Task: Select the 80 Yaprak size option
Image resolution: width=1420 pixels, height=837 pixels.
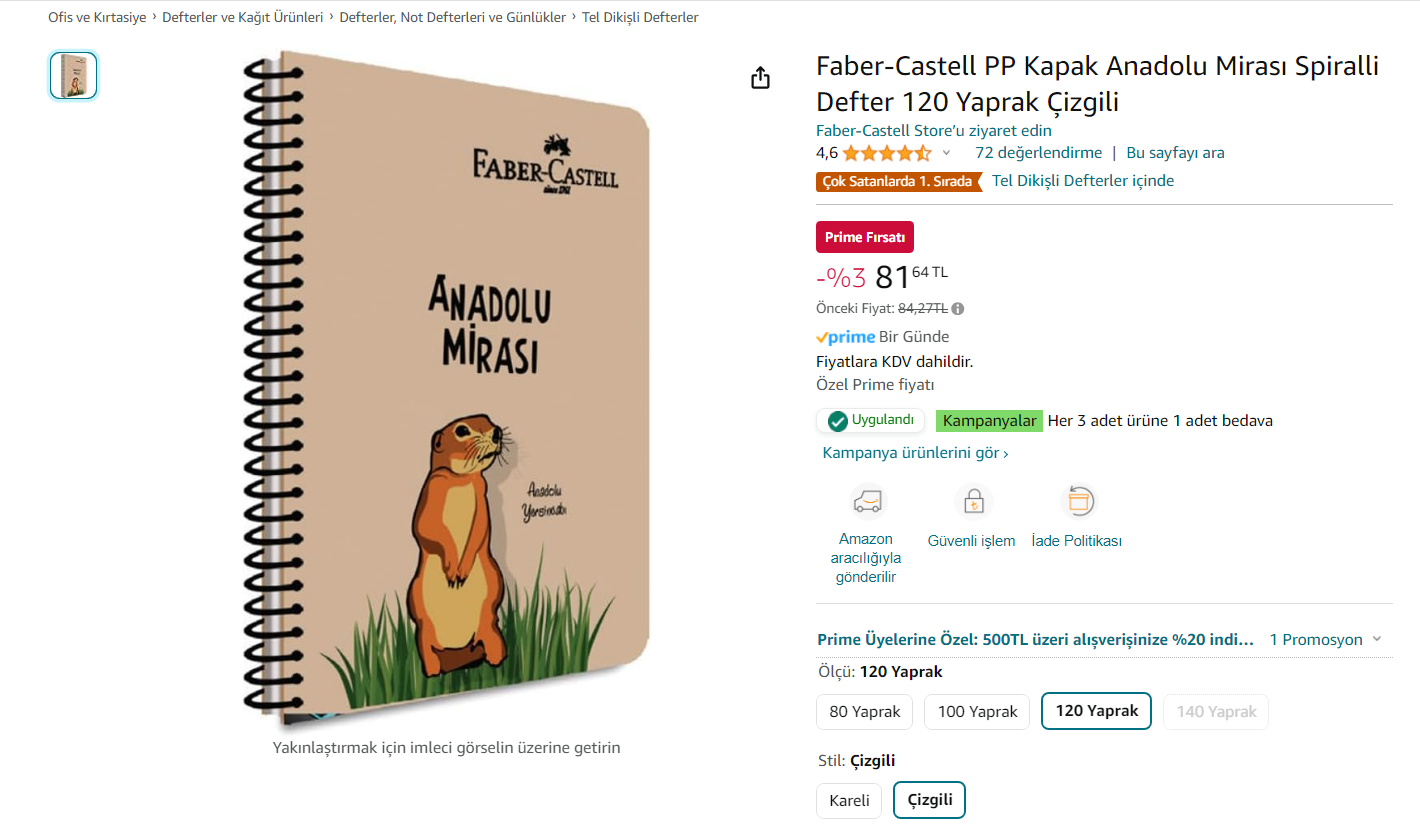Action: click(x=865, y=712)
